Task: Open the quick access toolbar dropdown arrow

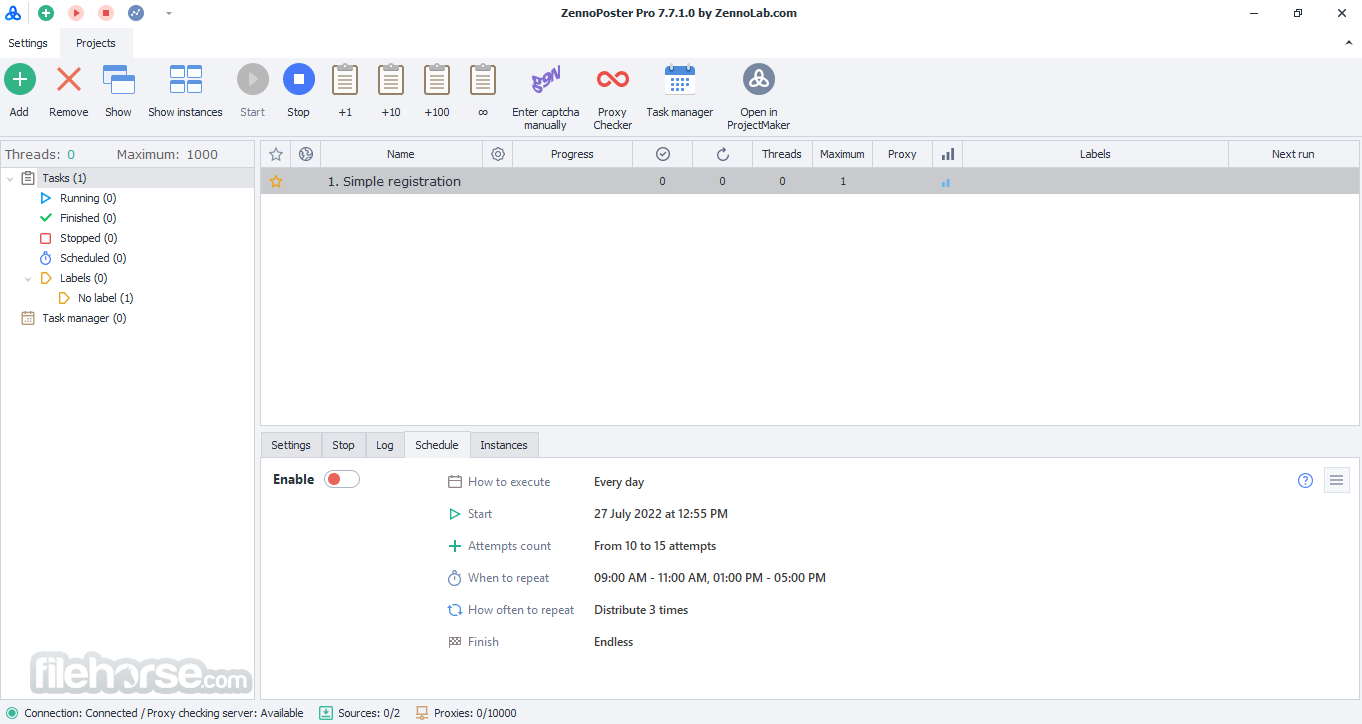Action: tap(169, 14)
